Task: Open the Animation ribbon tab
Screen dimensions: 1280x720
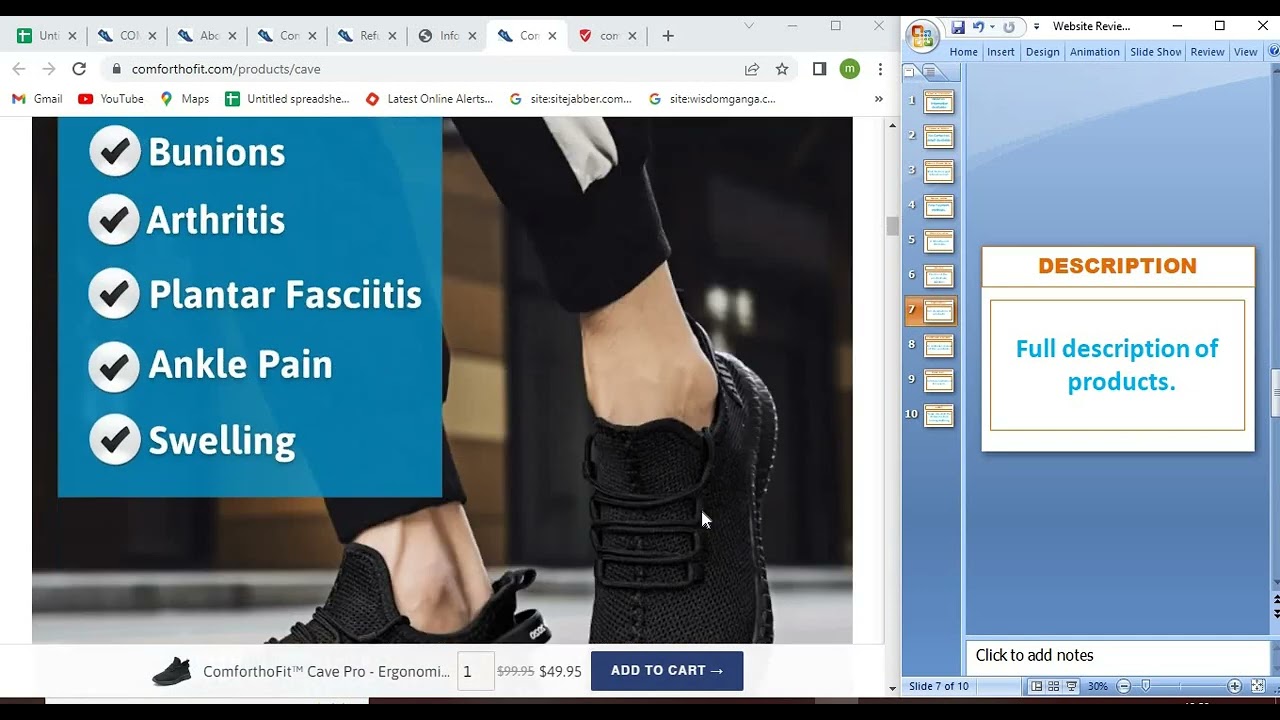Action: [1094, 52]
